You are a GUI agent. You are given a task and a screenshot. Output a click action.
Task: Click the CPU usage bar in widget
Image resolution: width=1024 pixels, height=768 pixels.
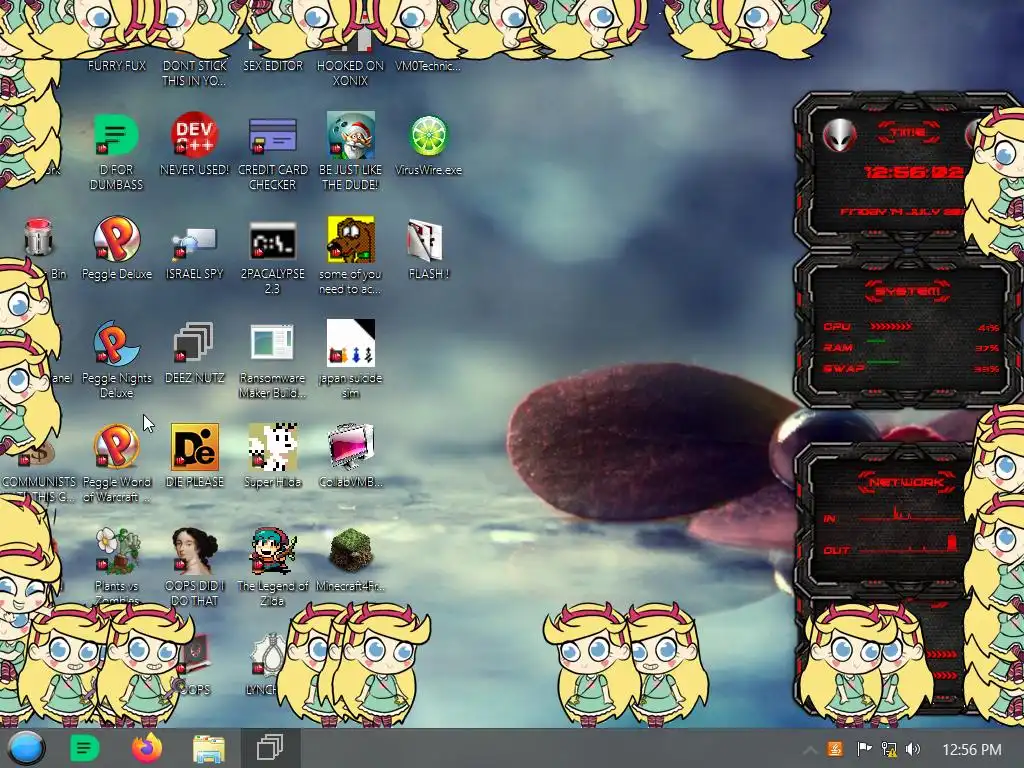point(891,326)
